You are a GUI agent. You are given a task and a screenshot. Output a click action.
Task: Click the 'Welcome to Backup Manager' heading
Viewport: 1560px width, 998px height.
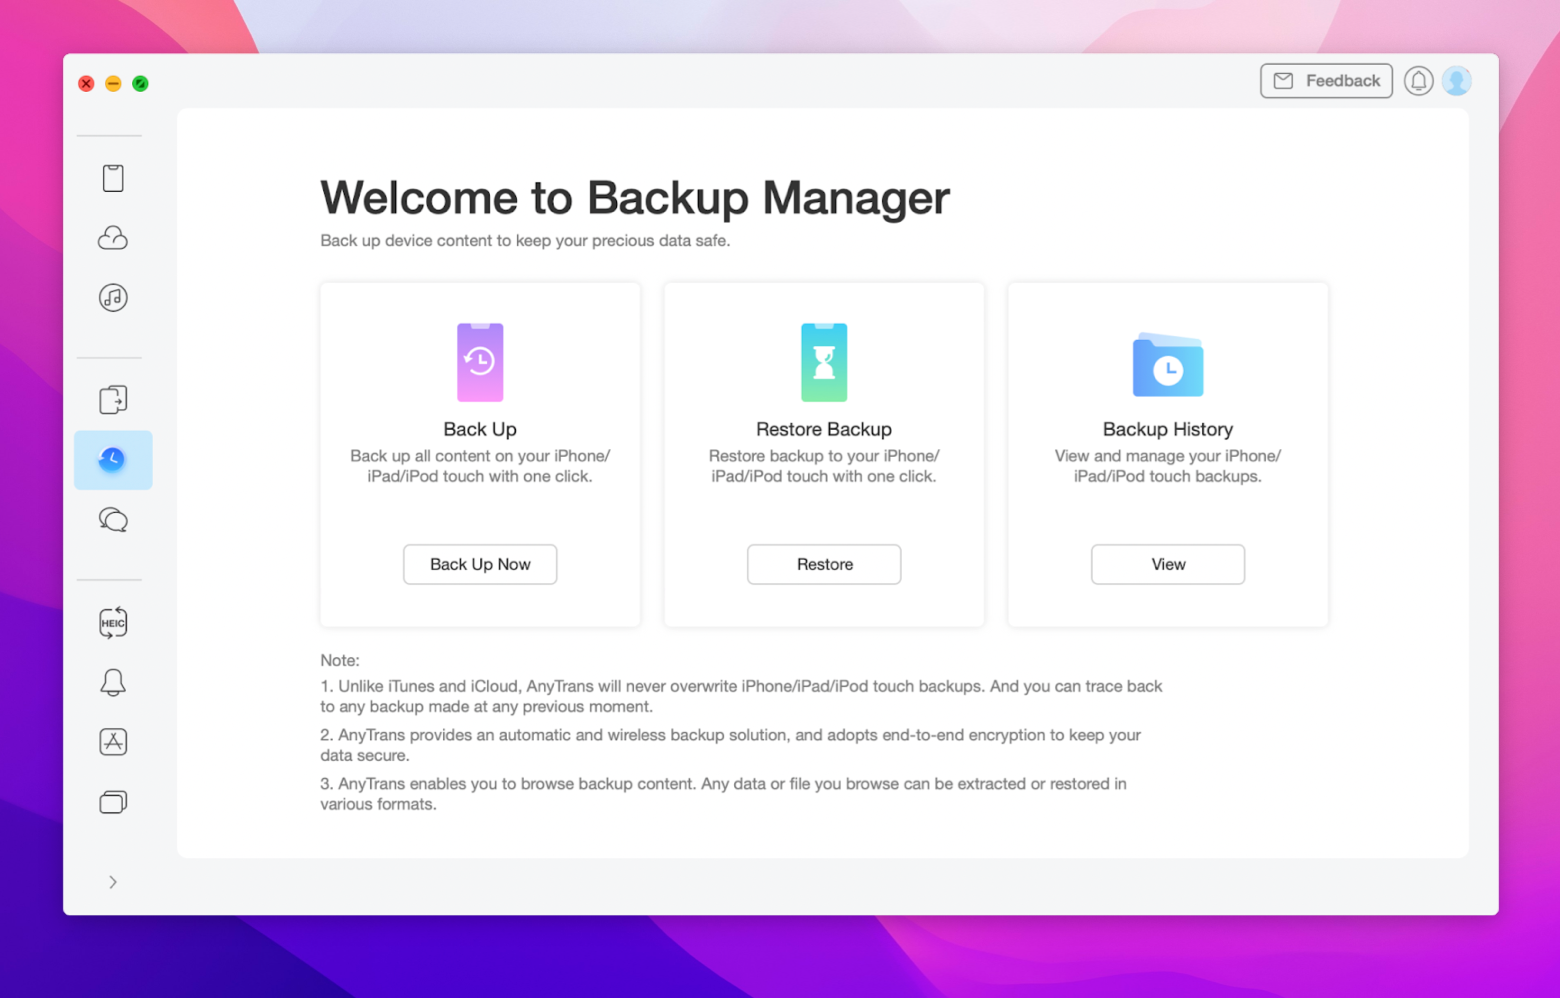[x=635, y=197]
